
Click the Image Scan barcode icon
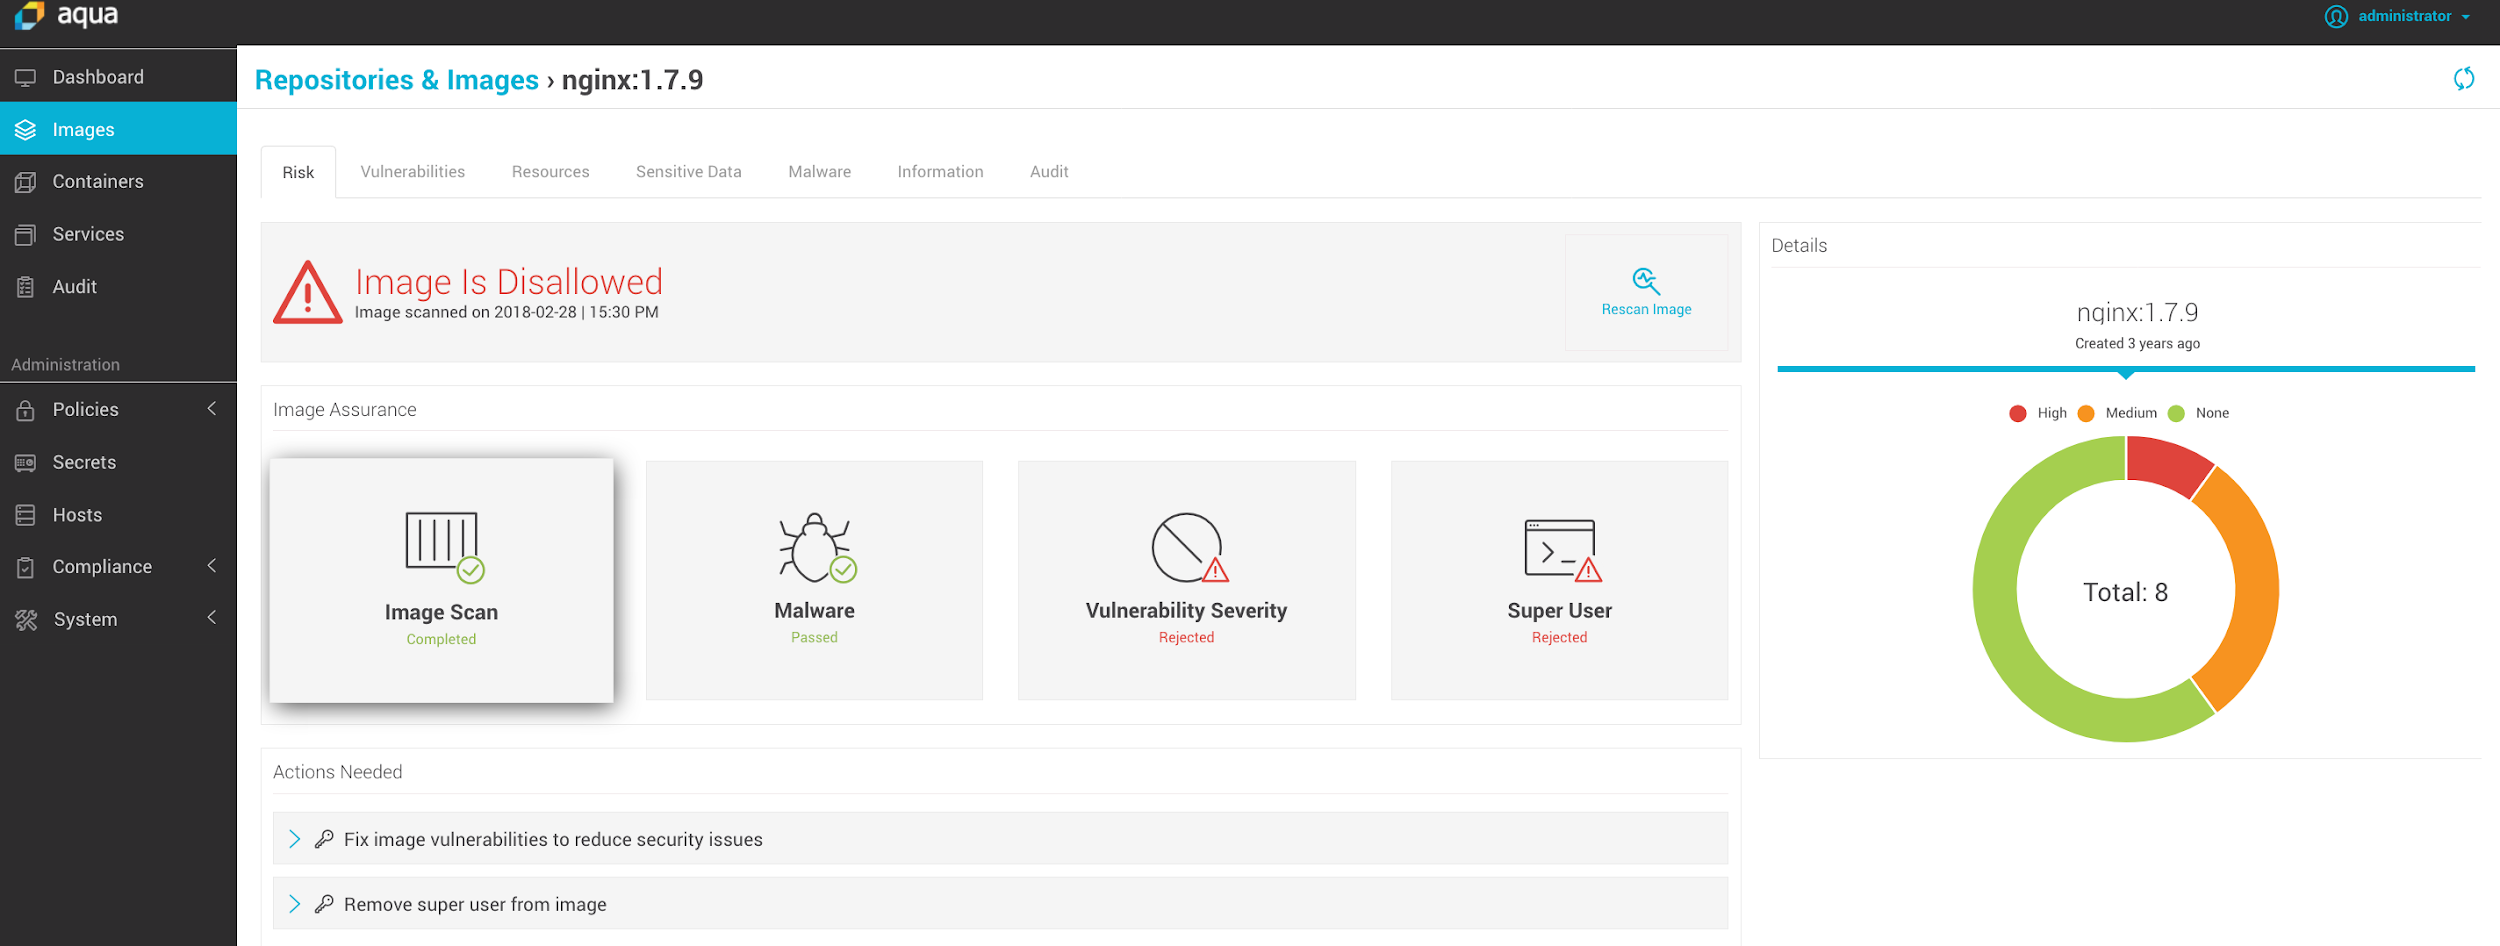point(445,546)
